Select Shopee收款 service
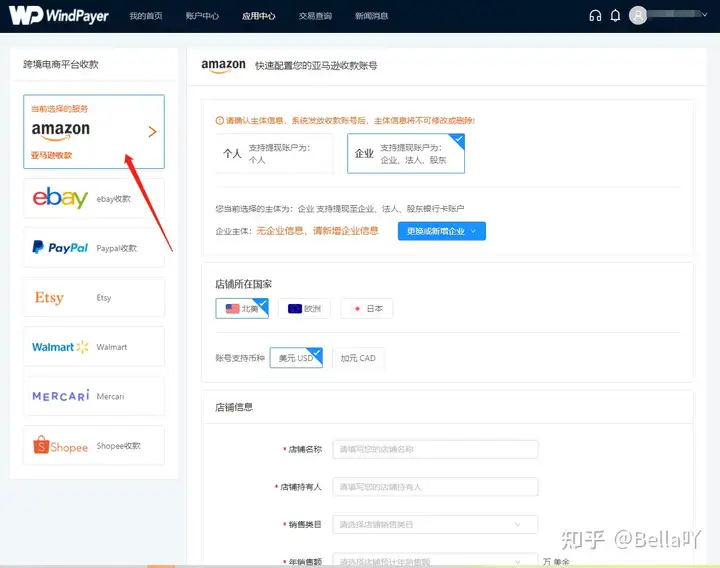Screen dimensions: 720x568 coord(94,445)
